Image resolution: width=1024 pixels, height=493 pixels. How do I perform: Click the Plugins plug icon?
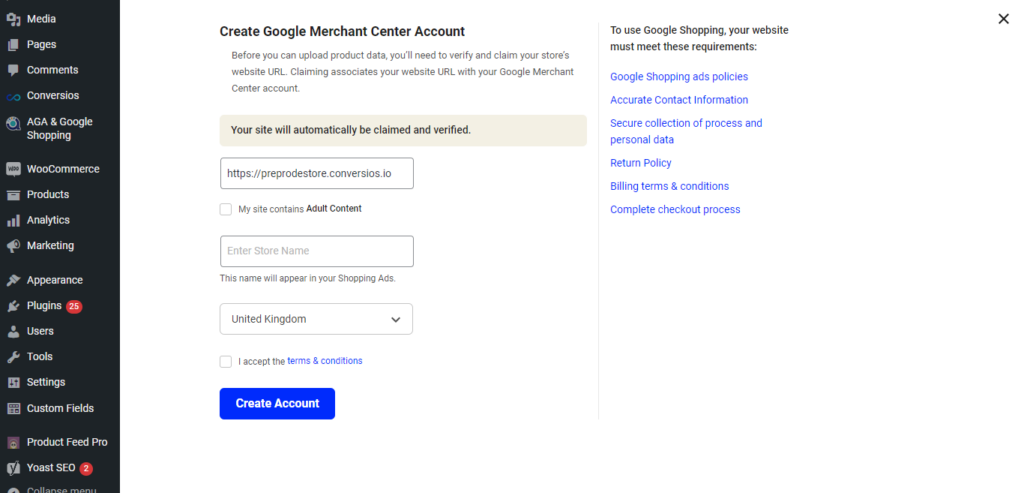click(13, 306)
